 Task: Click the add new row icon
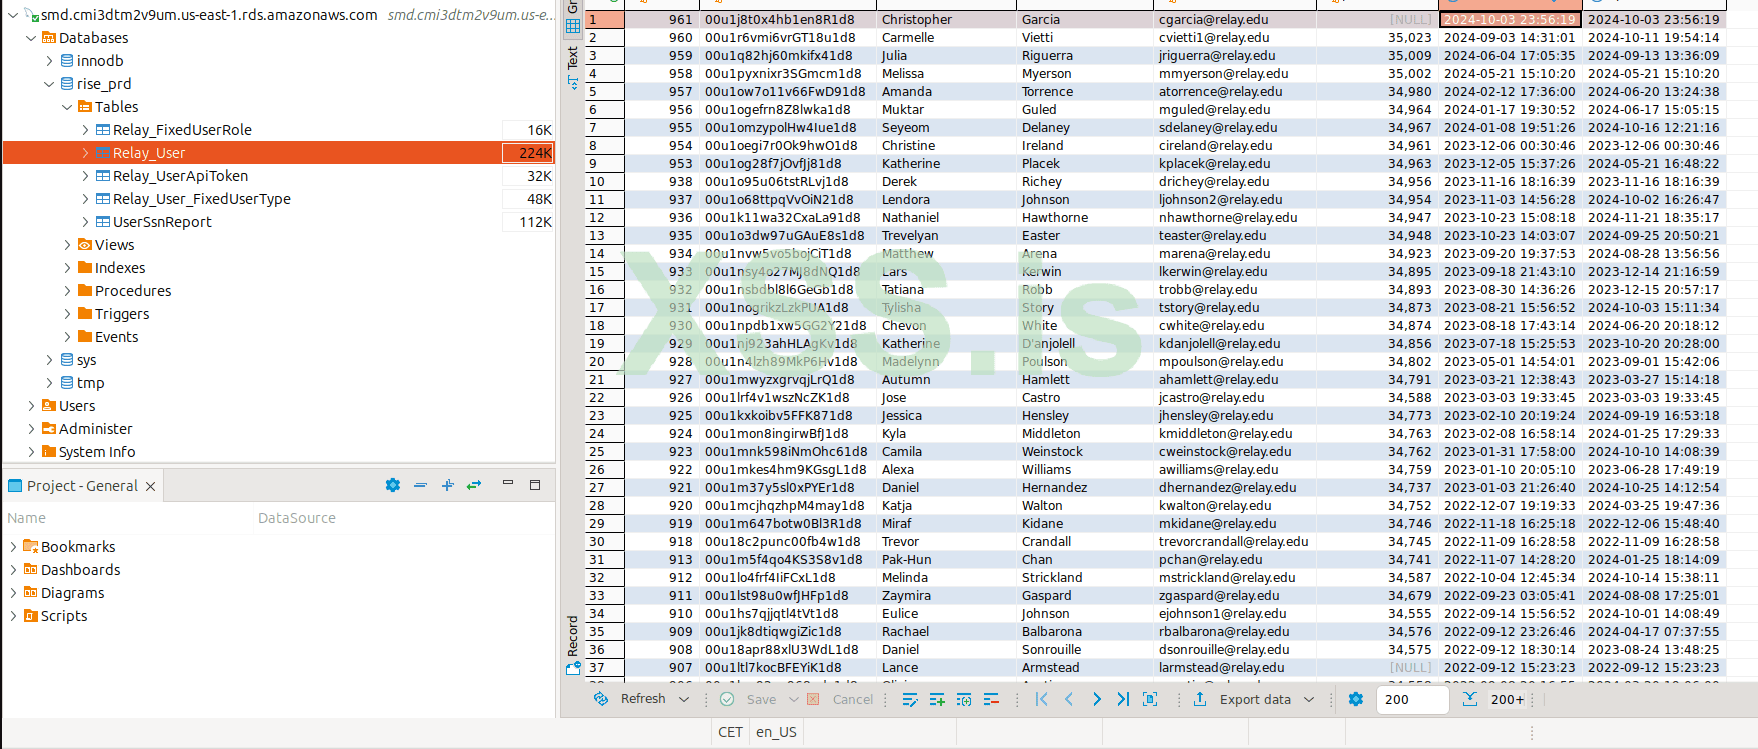coord(937,699)
